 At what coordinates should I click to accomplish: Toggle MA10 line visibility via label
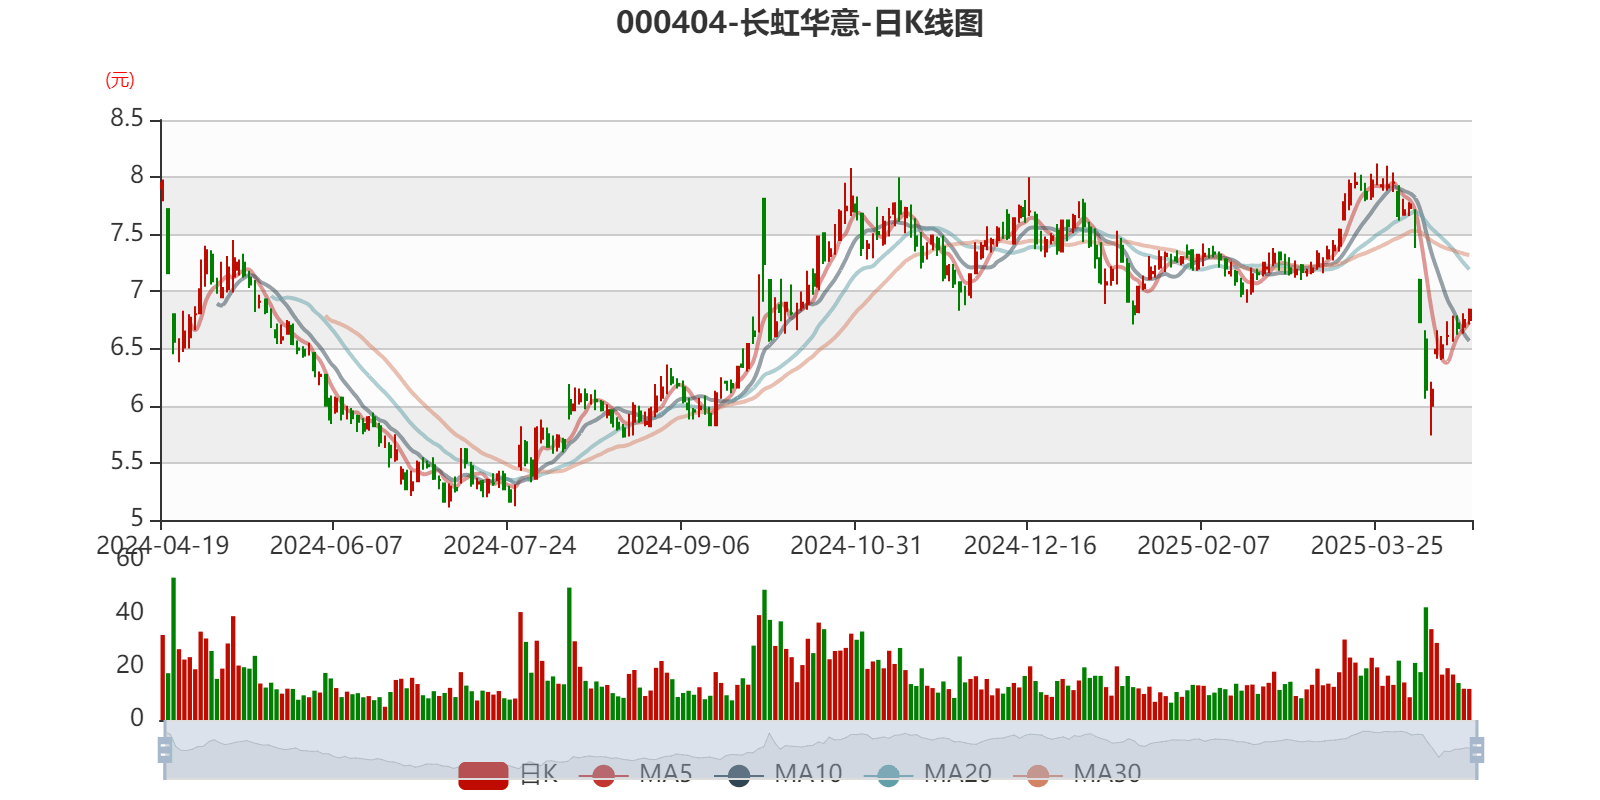coord(808,773)
